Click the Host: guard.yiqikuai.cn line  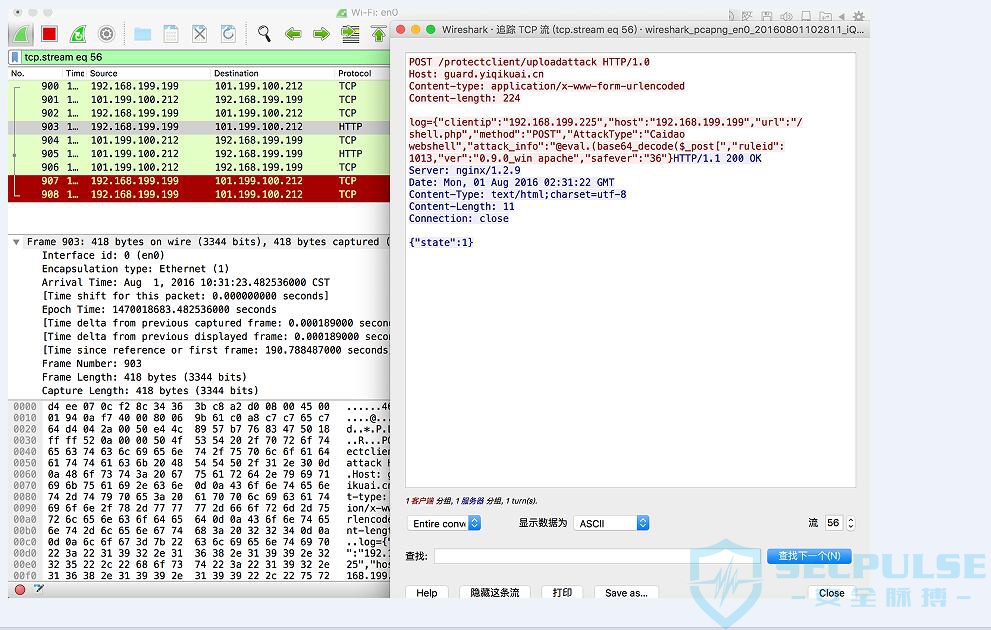pos(476,74)
